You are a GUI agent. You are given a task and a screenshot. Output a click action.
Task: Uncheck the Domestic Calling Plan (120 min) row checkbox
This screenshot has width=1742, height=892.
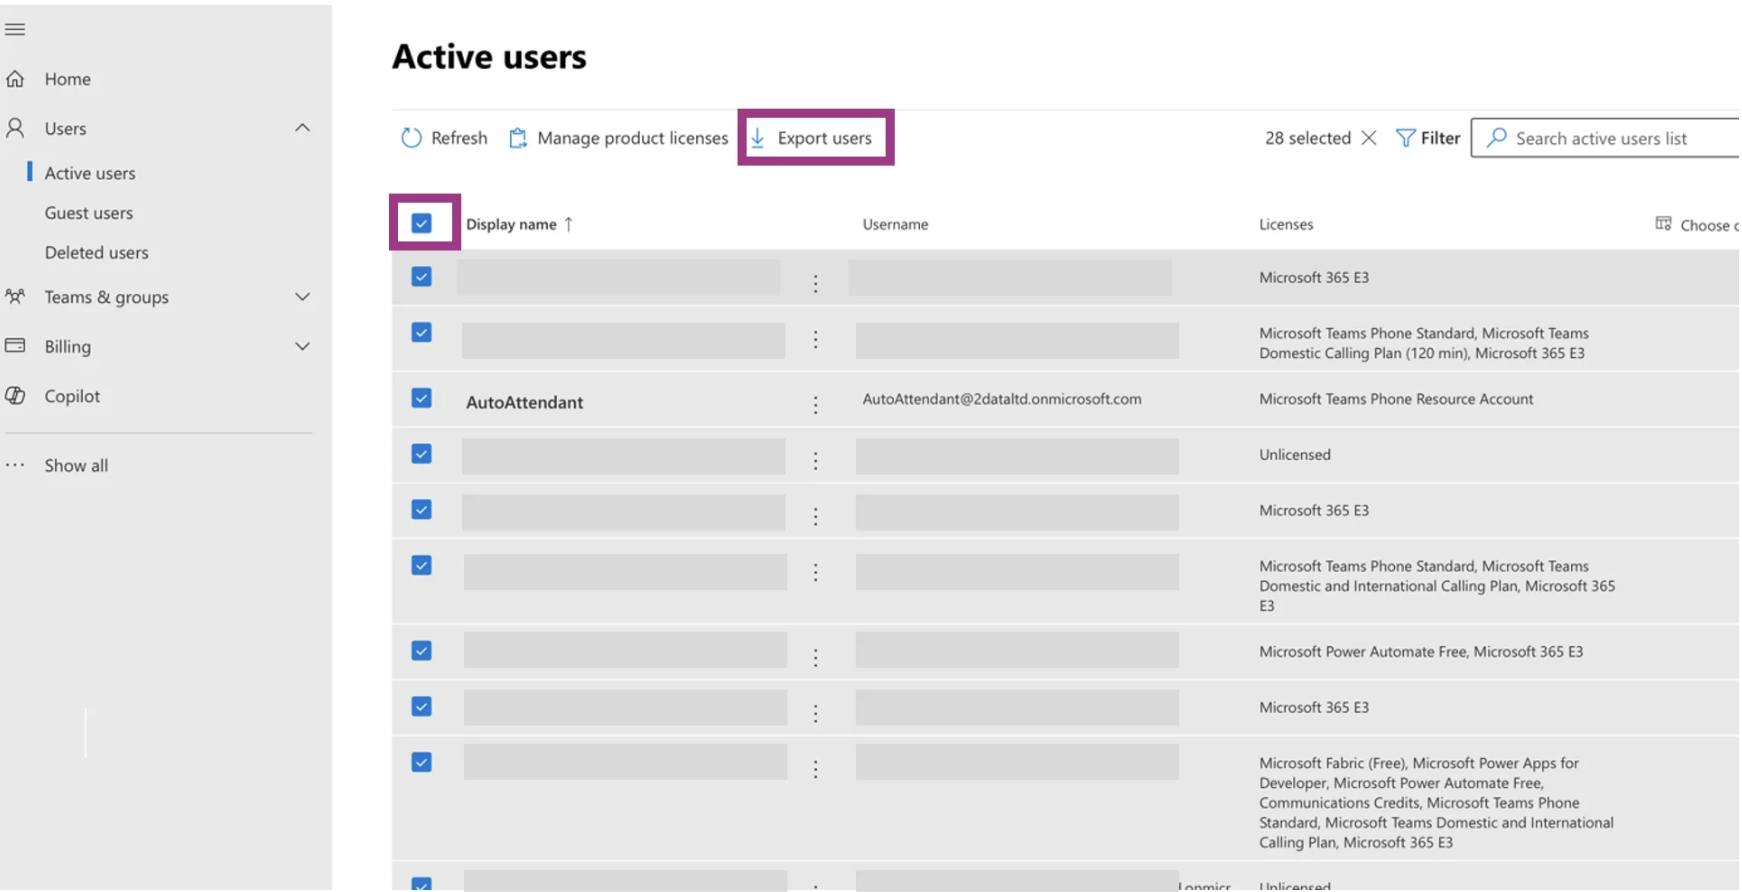pyautogui.click(x=422, y=332)
